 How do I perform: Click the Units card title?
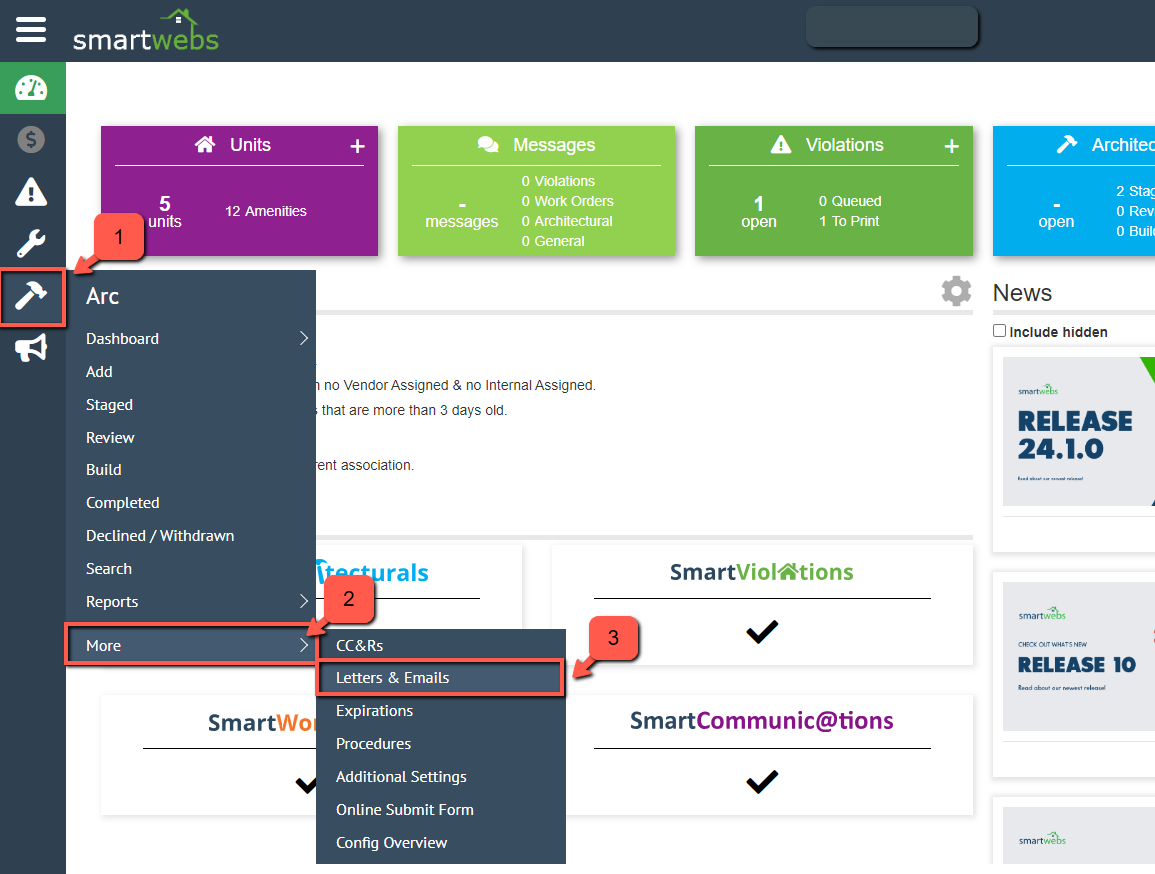click(x=250, y=145)
